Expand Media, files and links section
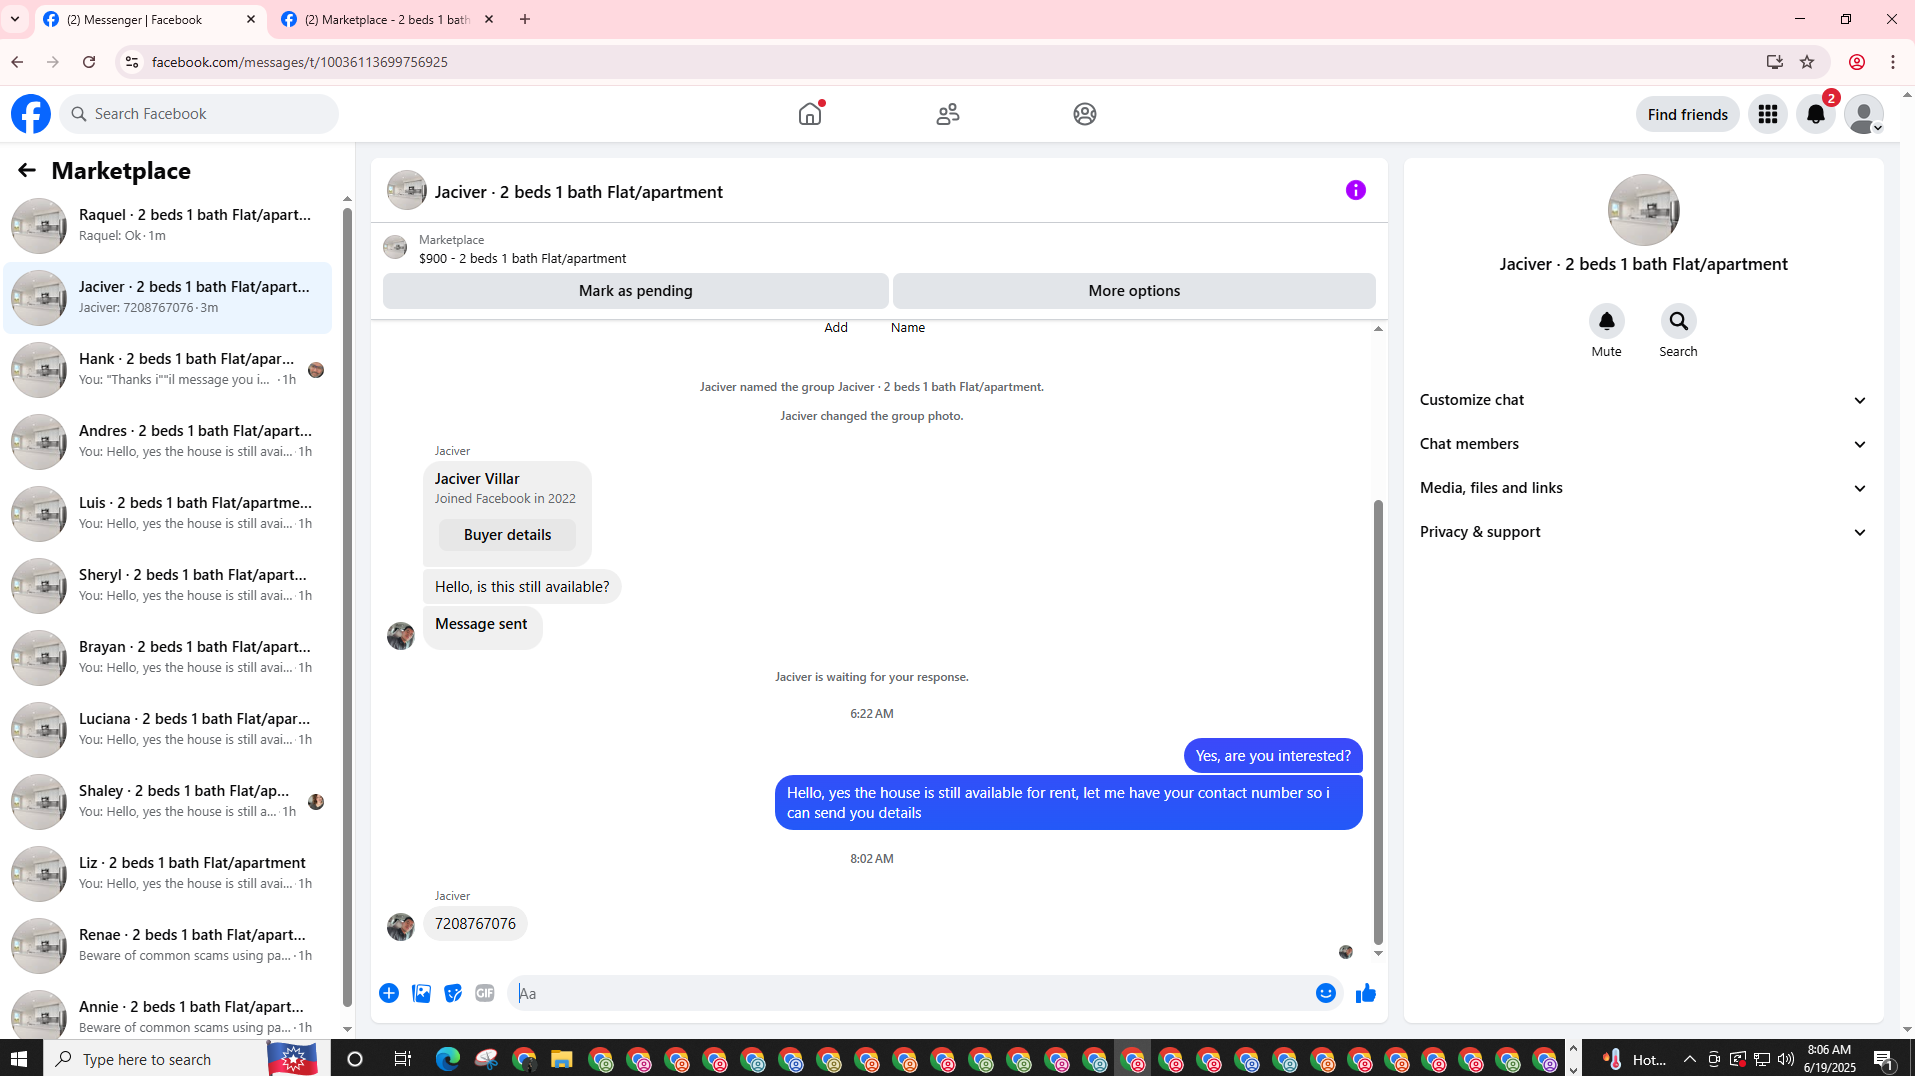 [1644, 488]
